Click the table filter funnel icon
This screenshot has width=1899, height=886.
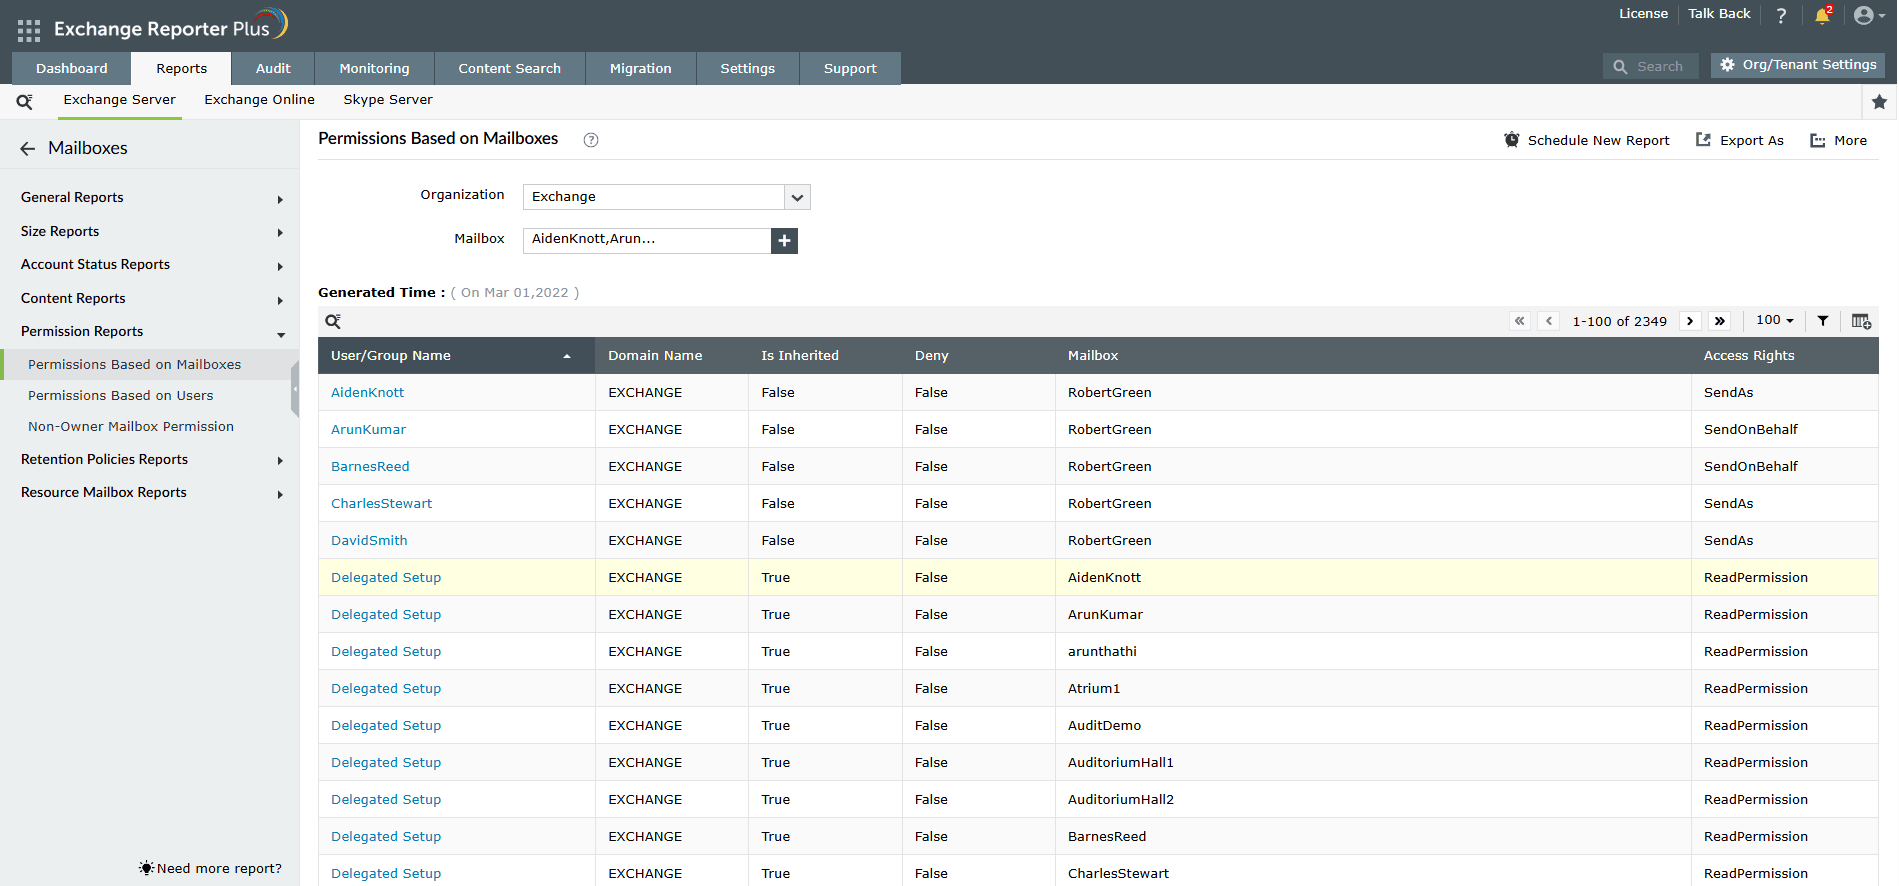1823,321
